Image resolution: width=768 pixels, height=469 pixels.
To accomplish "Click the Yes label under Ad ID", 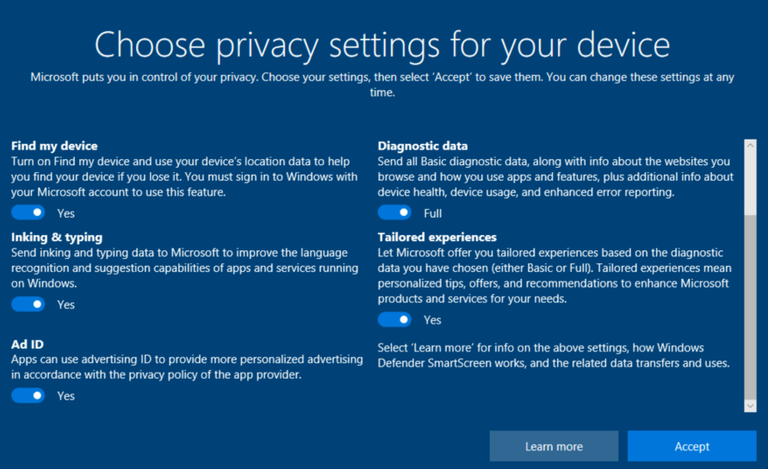I will 66,396.
